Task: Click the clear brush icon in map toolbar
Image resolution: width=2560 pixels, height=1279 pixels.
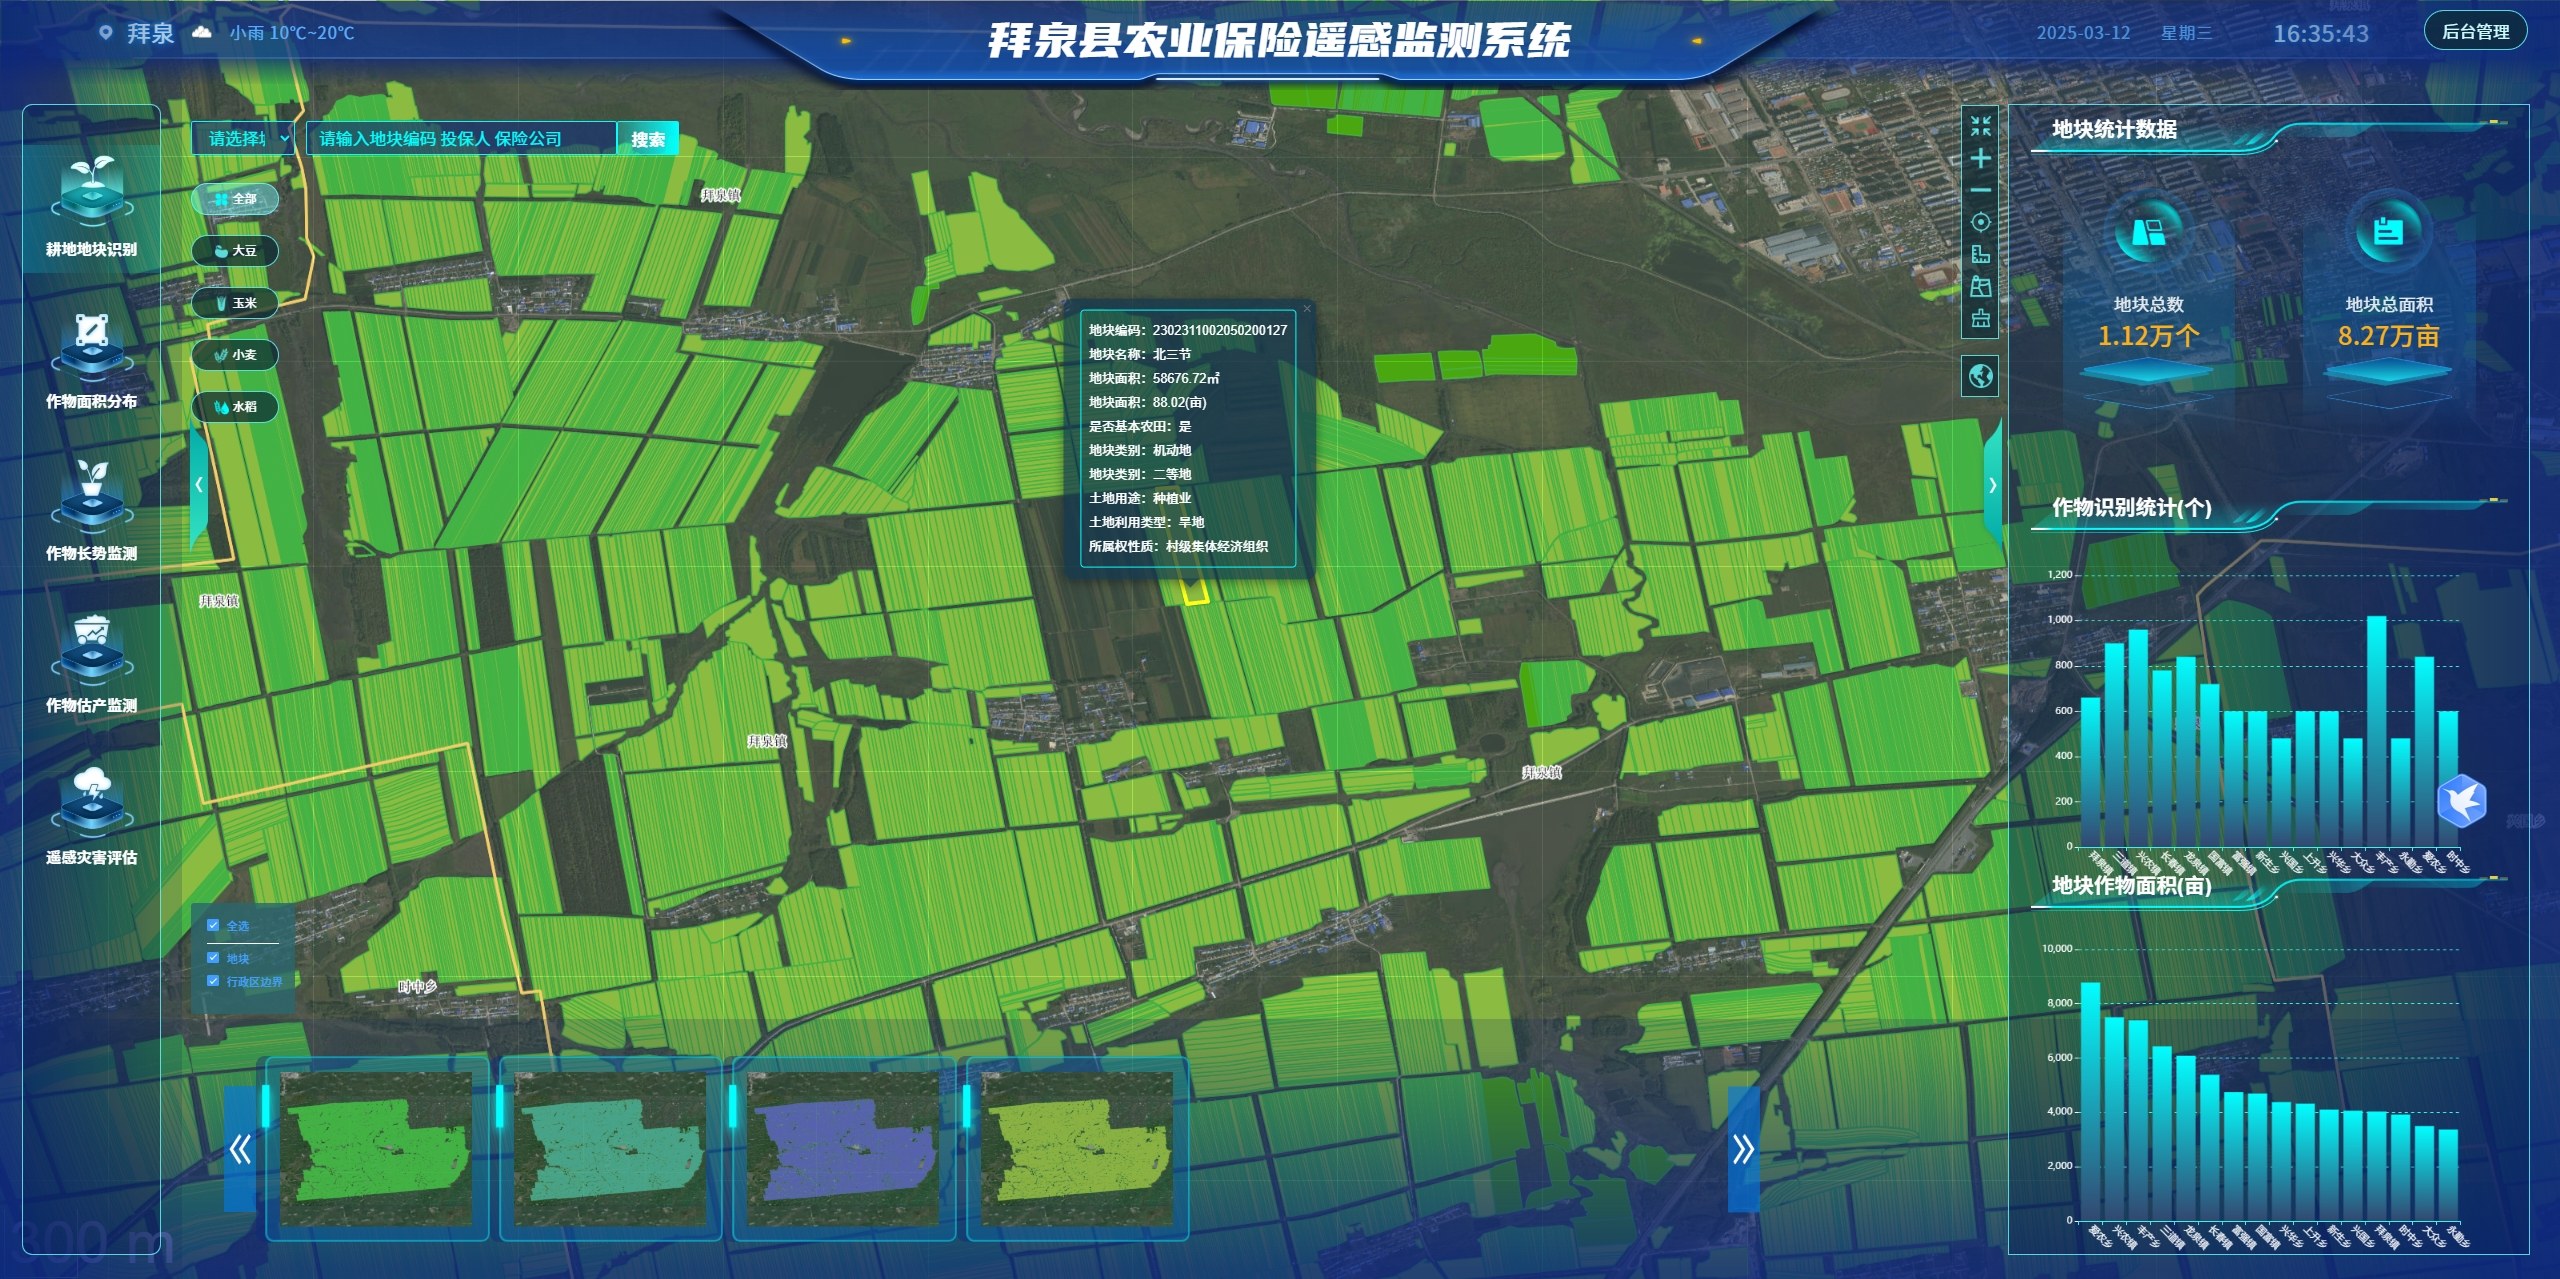Action: point(1980,319)
